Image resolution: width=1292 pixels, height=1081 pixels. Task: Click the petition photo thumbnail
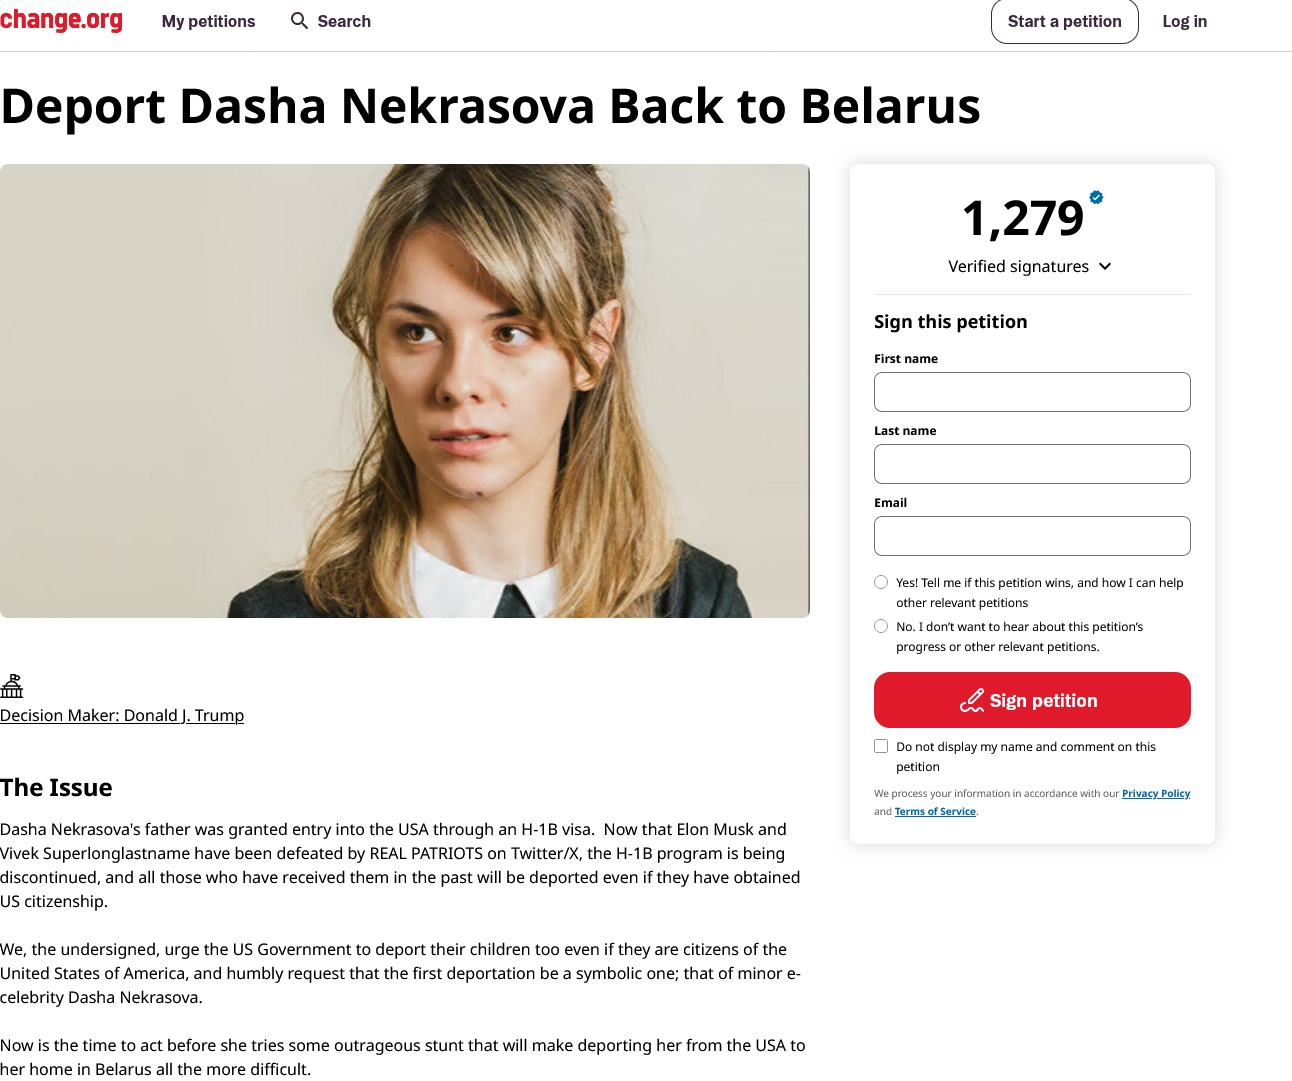[x=405, y=391]
